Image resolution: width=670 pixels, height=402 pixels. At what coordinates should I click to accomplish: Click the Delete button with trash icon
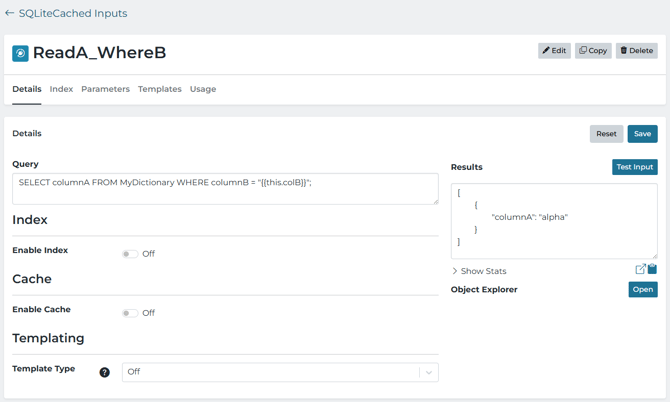point(636,50)
